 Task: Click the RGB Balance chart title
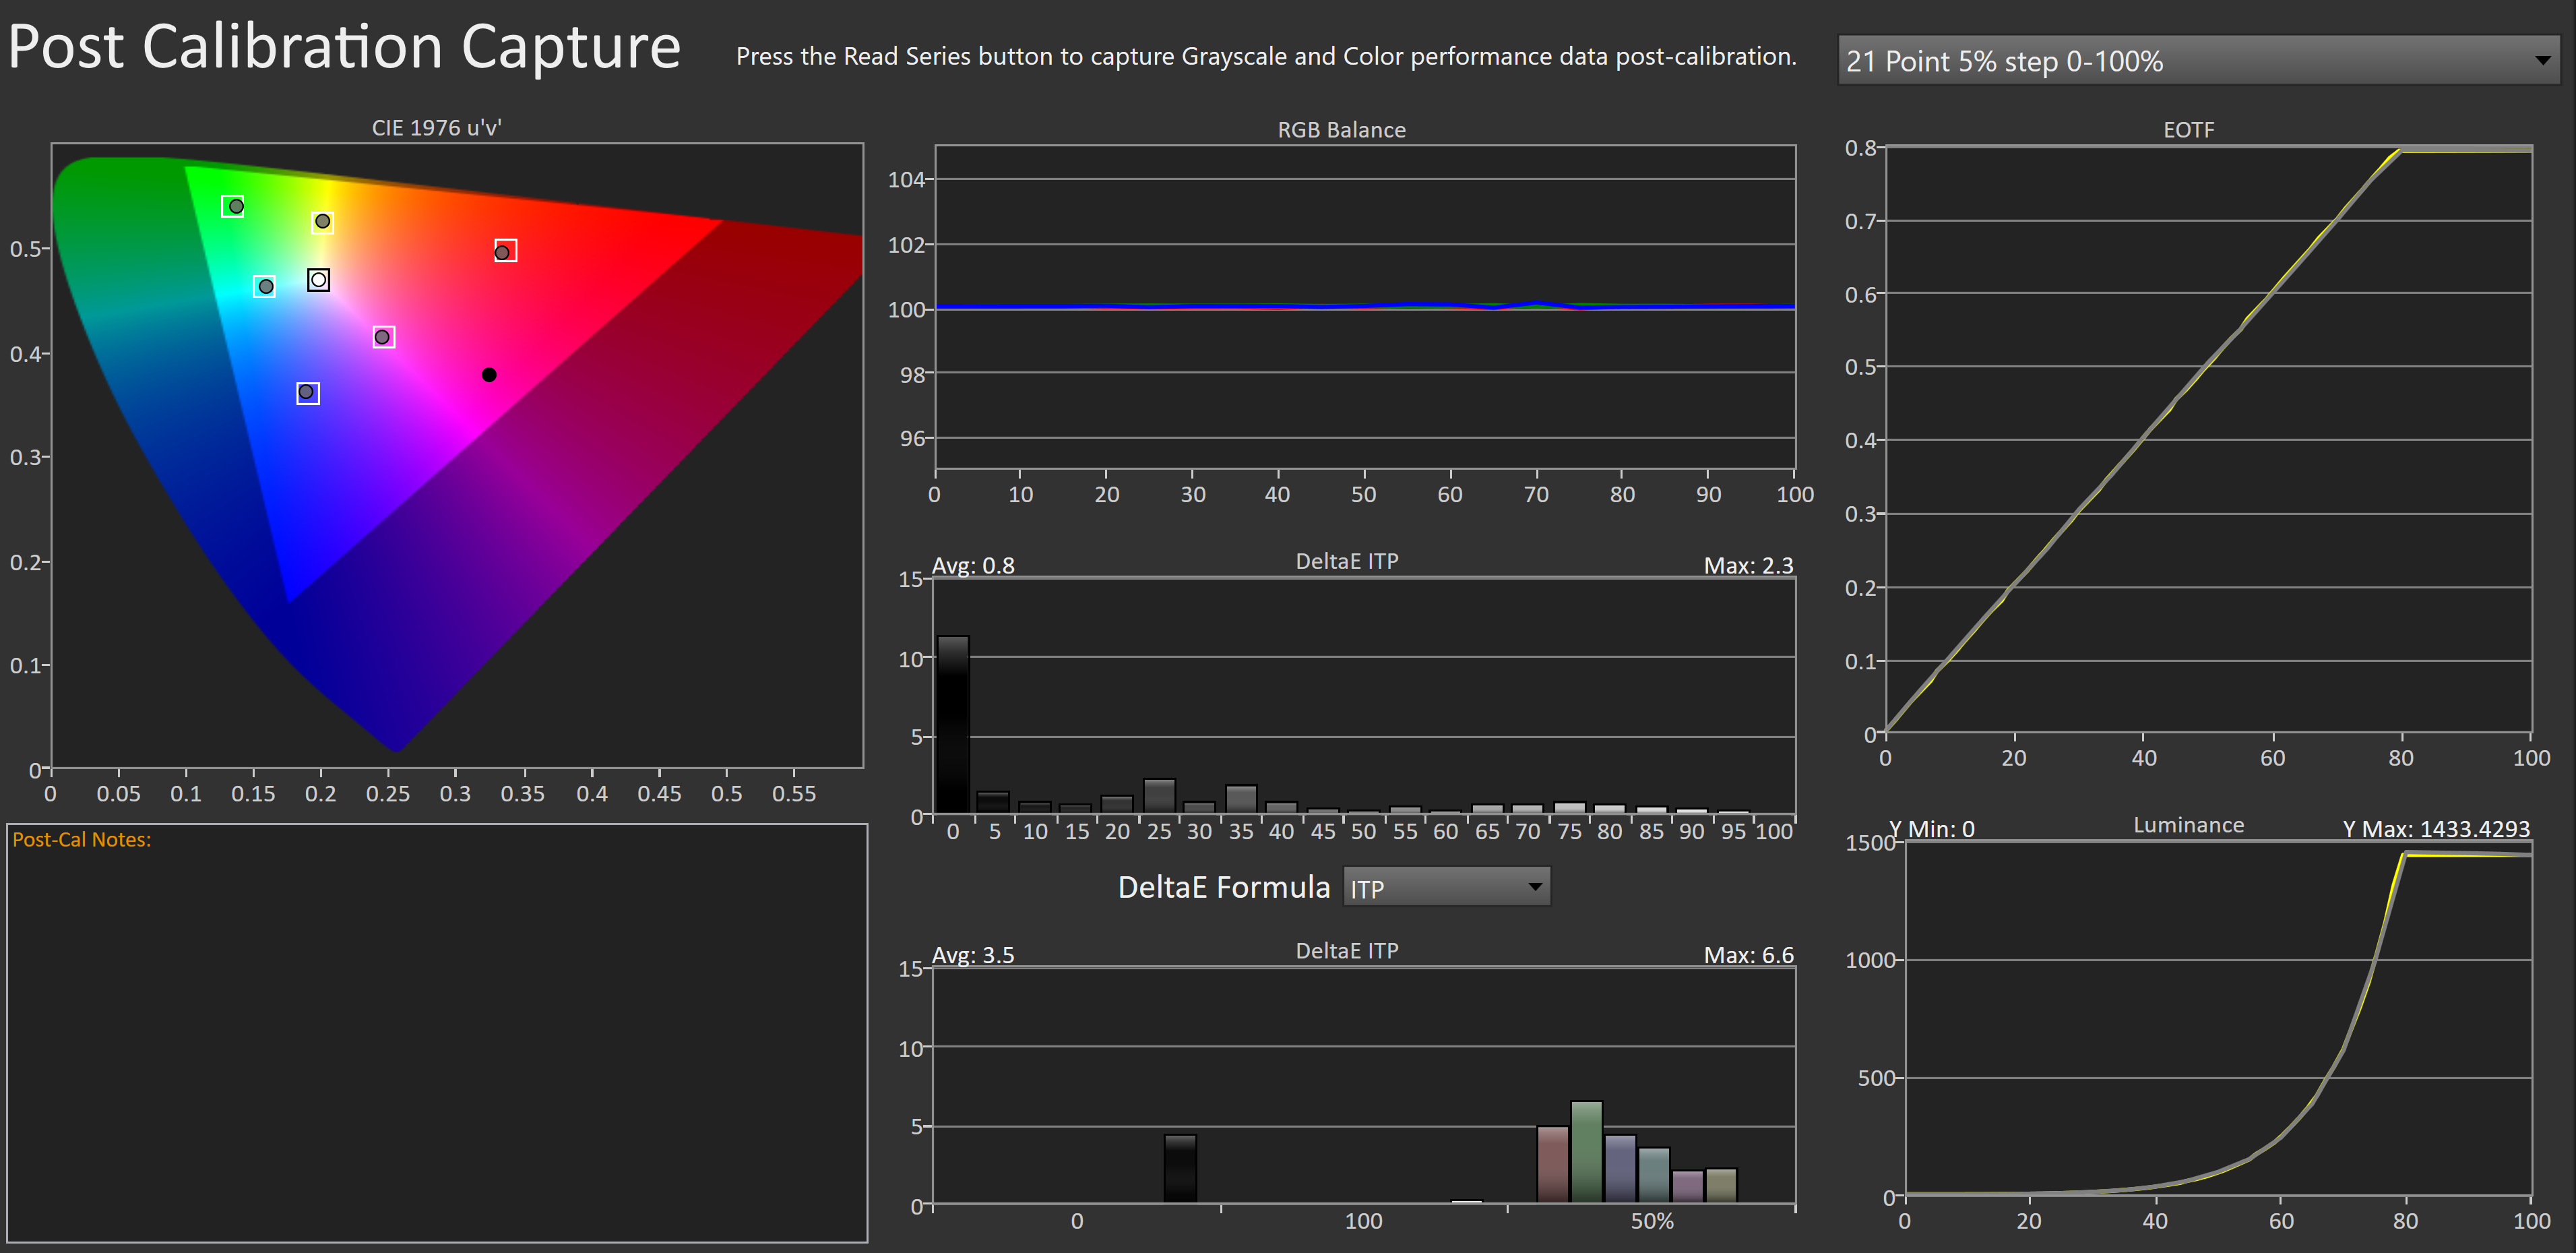coord(1341,130)
